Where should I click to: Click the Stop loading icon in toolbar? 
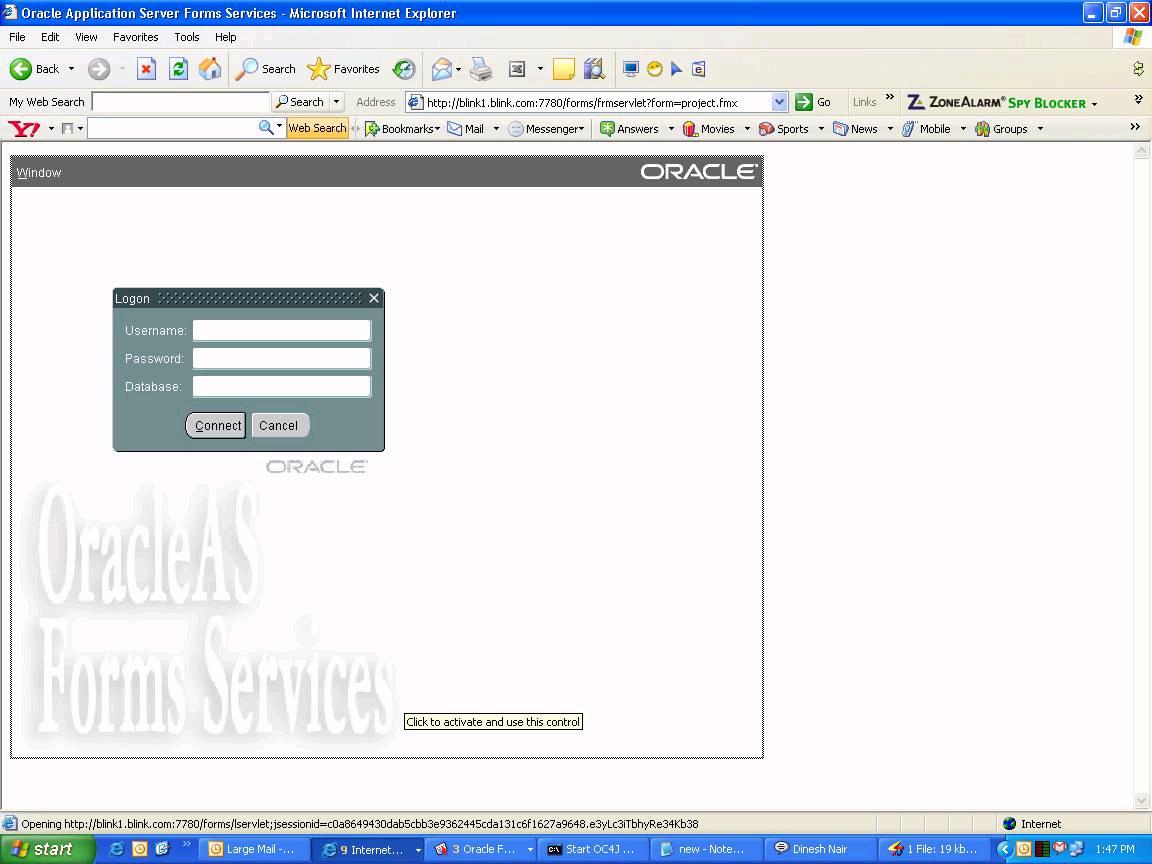click(x=146, y=69)
